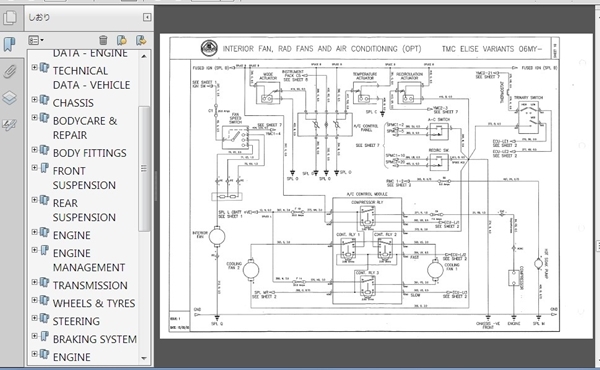Expand the CHASSIS bookmark node
Screen dimensions: 600x370
click(x=34, y=99)
